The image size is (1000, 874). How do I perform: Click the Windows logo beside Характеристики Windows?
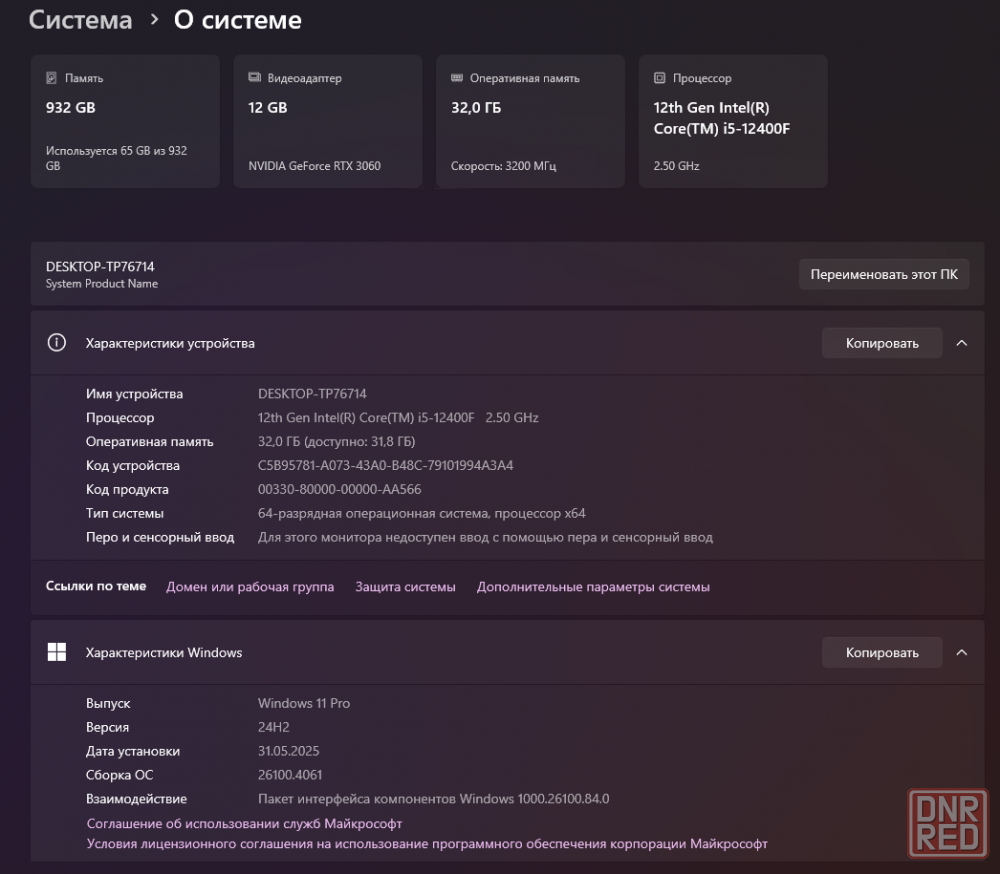point(57,652)
